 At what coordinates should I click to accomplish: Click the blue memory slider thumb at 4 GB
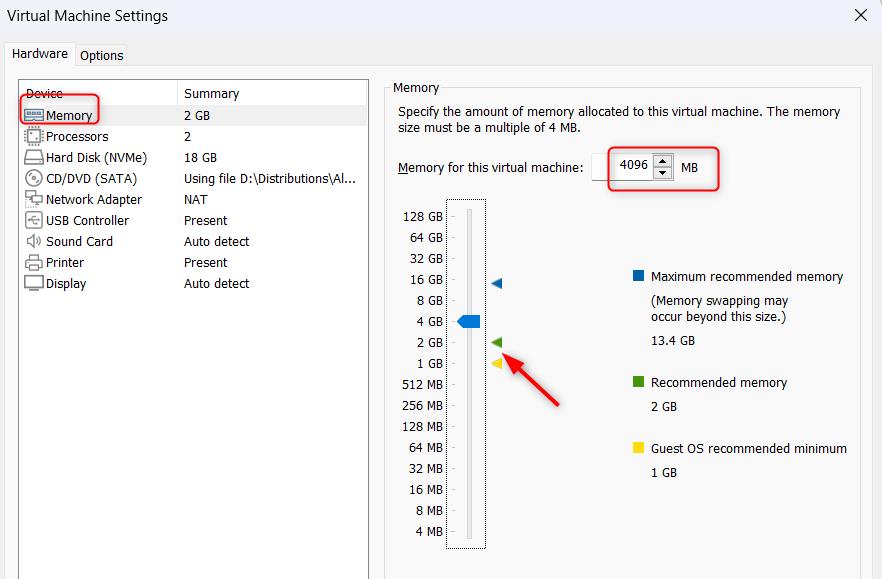coord(469,321)
